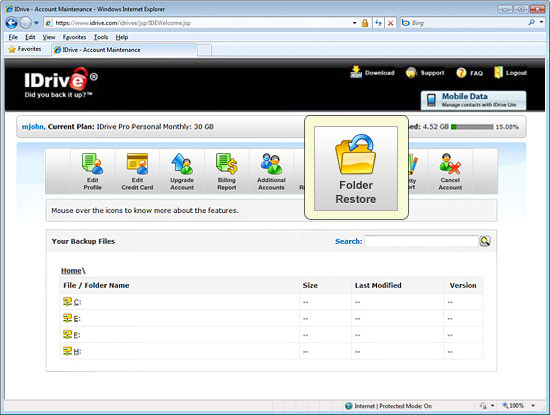Open the Tools menu
This screenshot has width=550, height=415.
(x=101, y=37)
